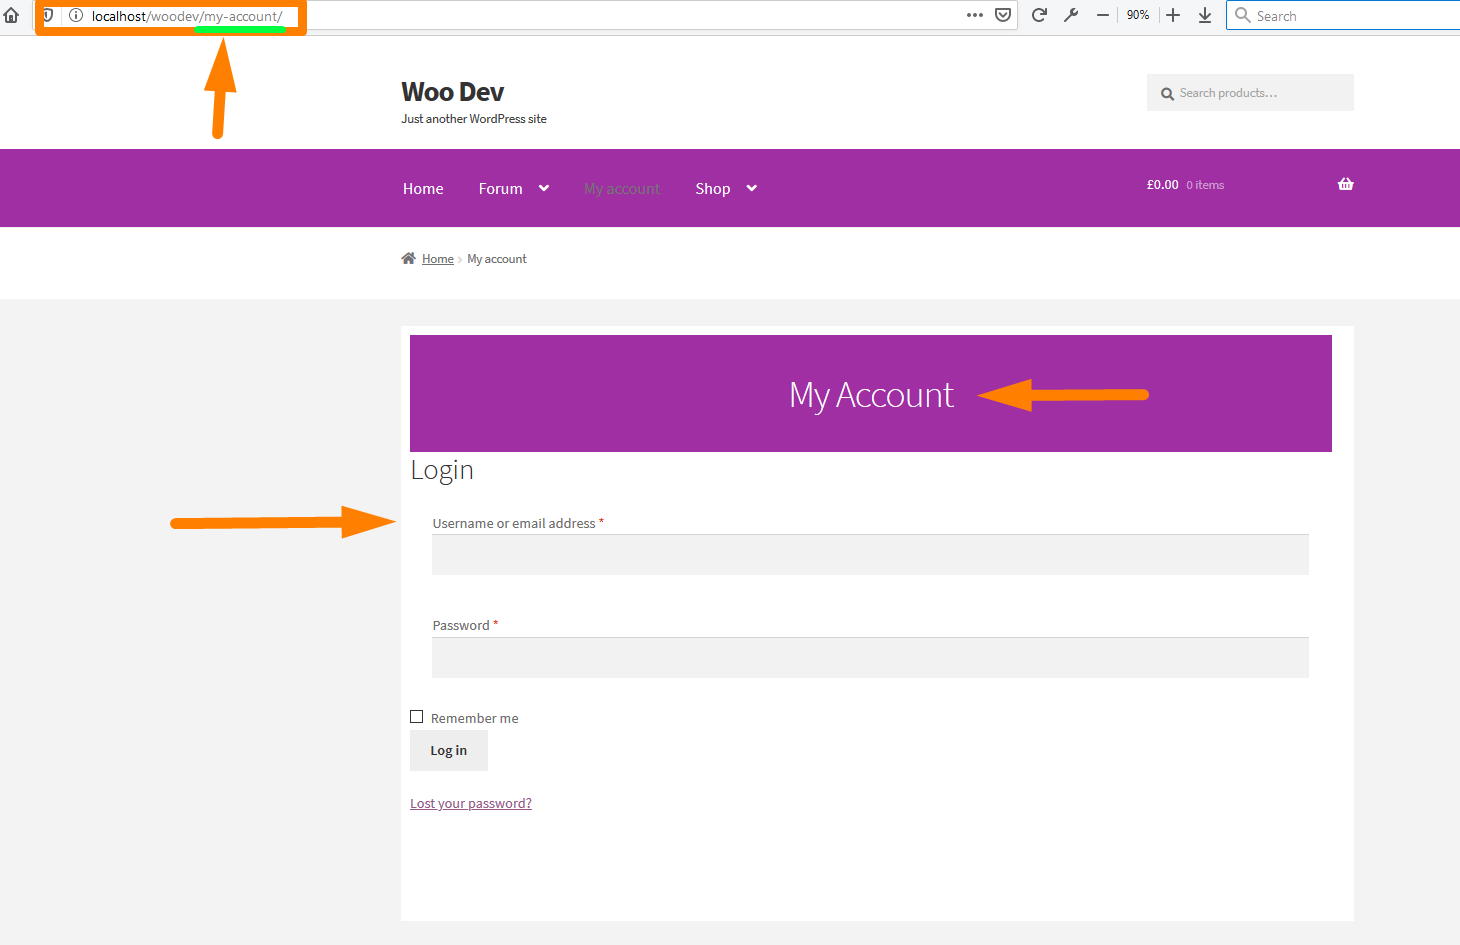Click the My Account page heading
1460x945 pixels.
click(871, 395)
